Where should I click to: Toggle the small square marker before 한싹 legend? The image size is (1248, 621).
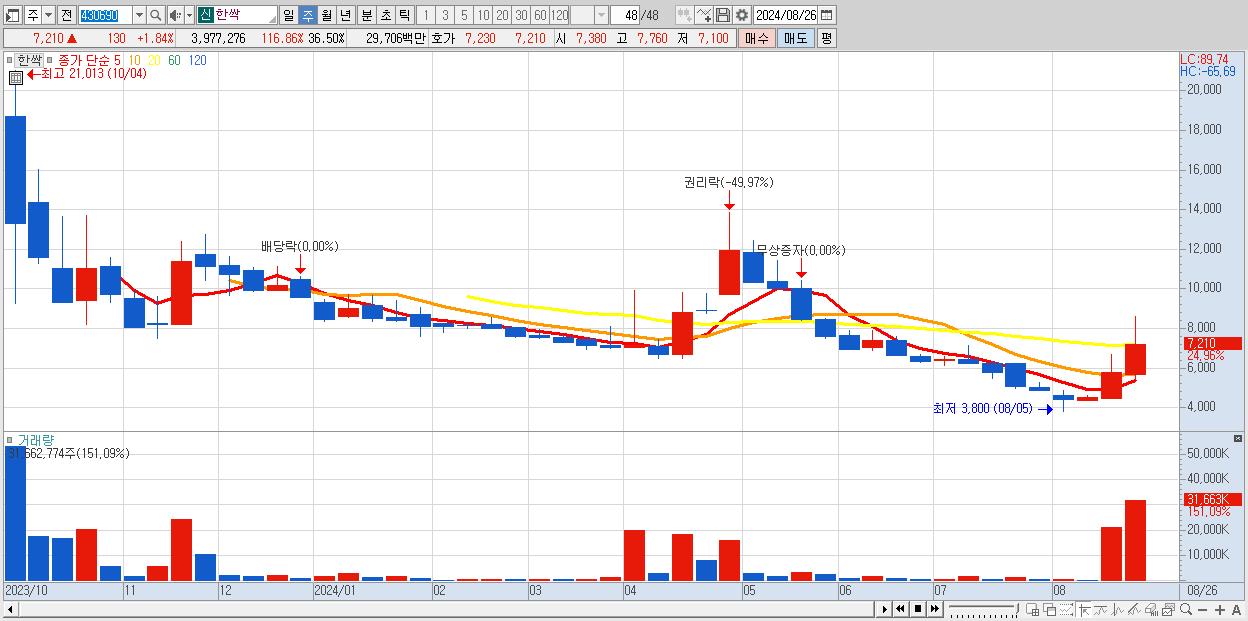pos(11,60)
